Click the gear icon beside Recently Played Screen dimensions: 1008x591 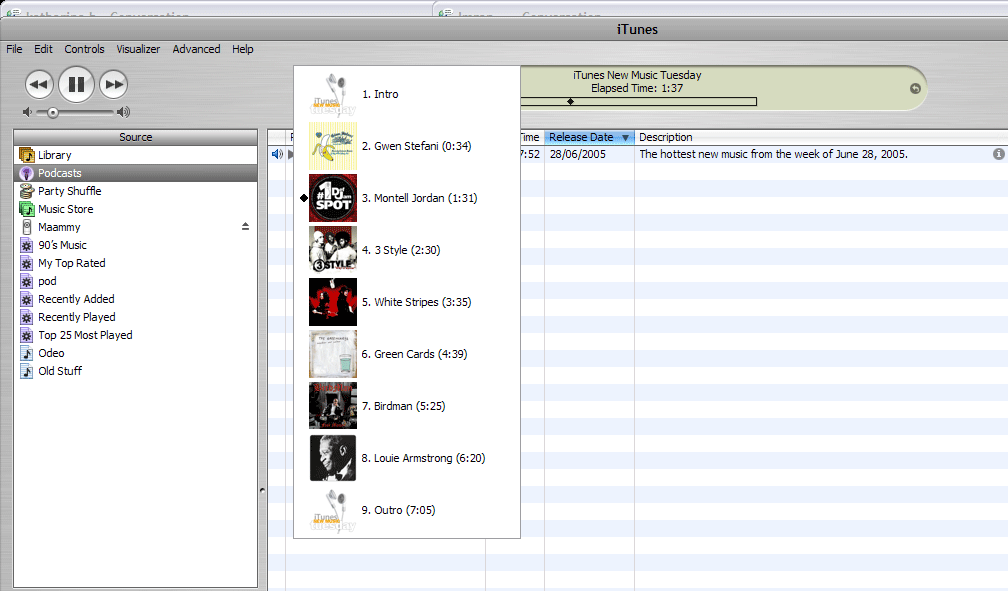click(26, 317)
